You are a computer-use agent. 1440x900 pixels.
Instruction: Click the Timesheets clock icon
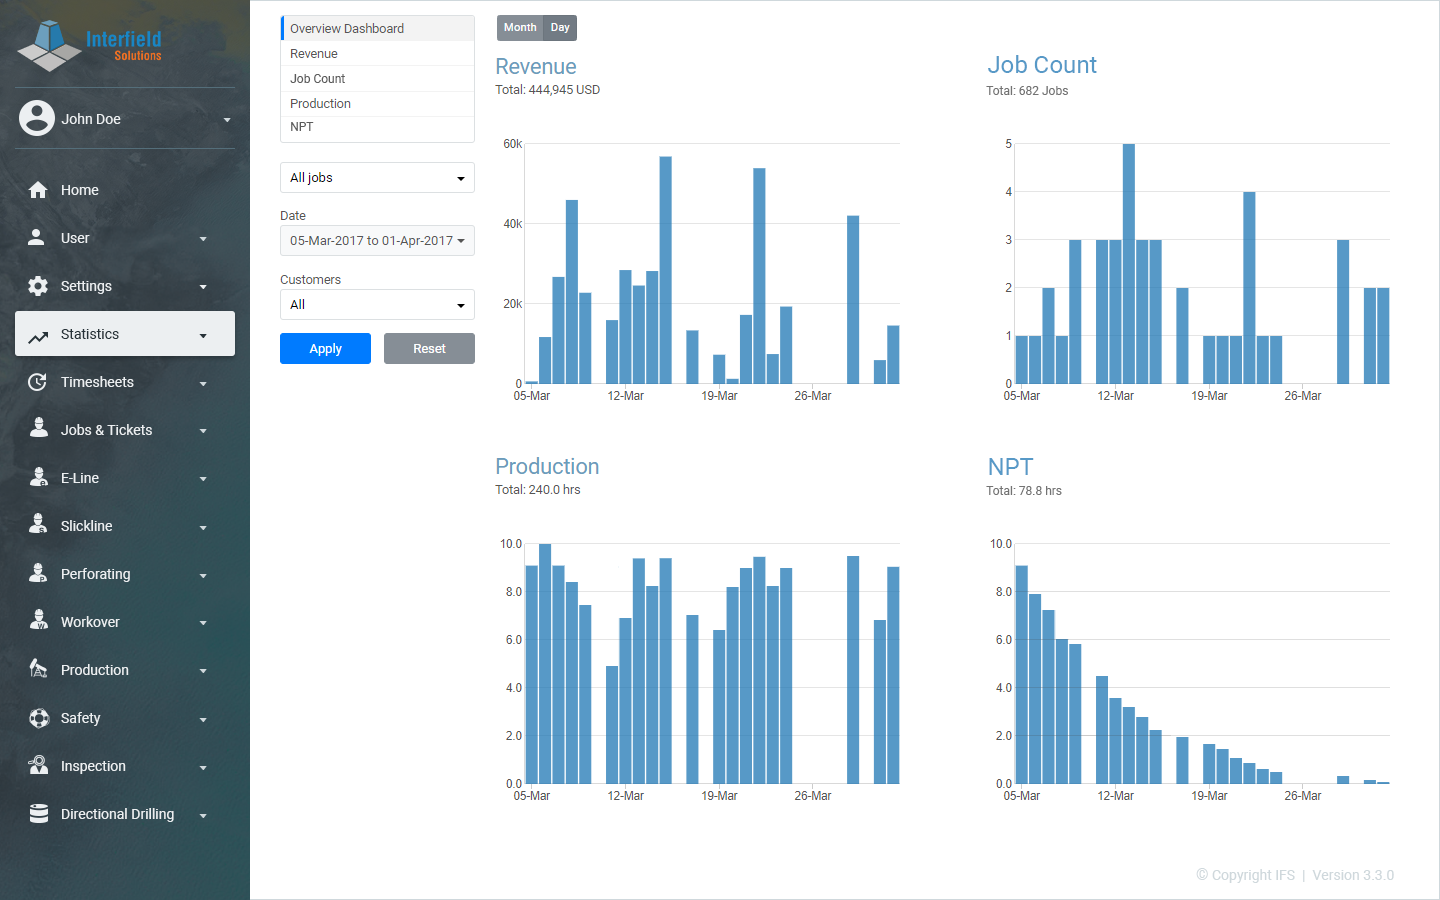37,382
